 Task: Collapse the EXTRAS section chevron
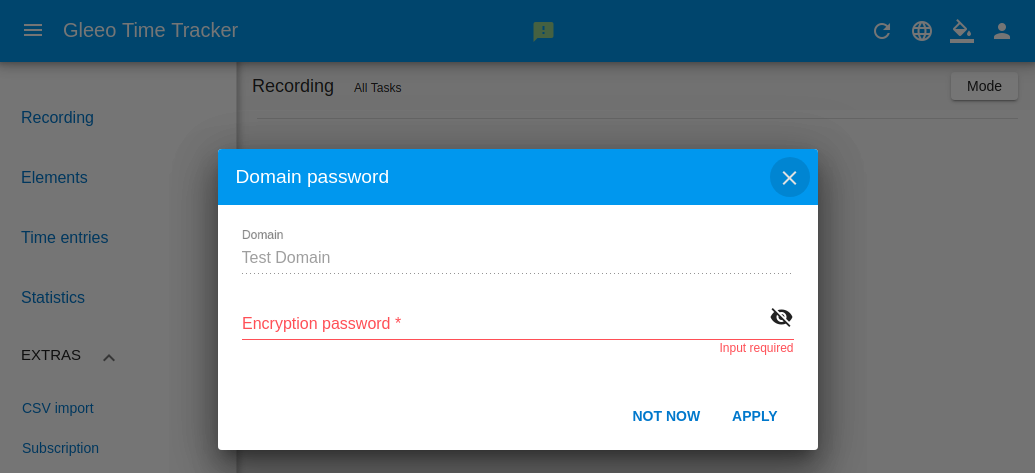click(109, 358)
